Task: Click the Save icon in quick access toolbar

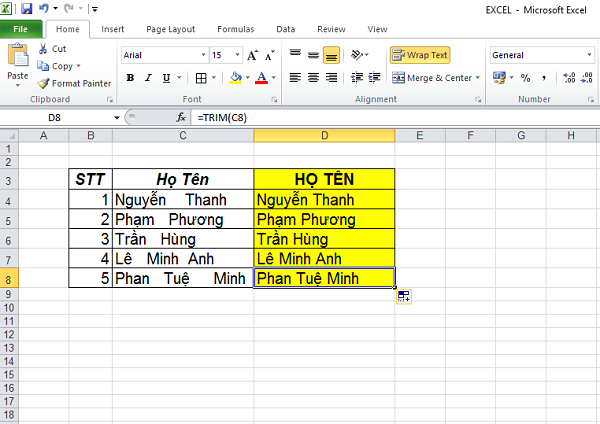Action: (25, 8)
